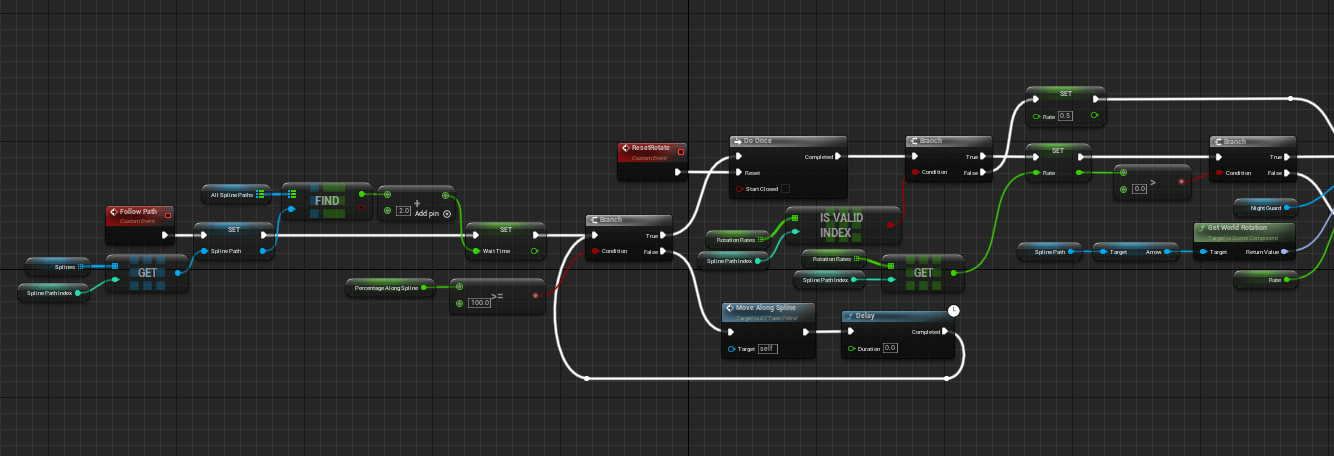This screenshot has width=1334, height=456.
Task: Click the self field on Move Along Spline
Action: (x=767, y=348)
